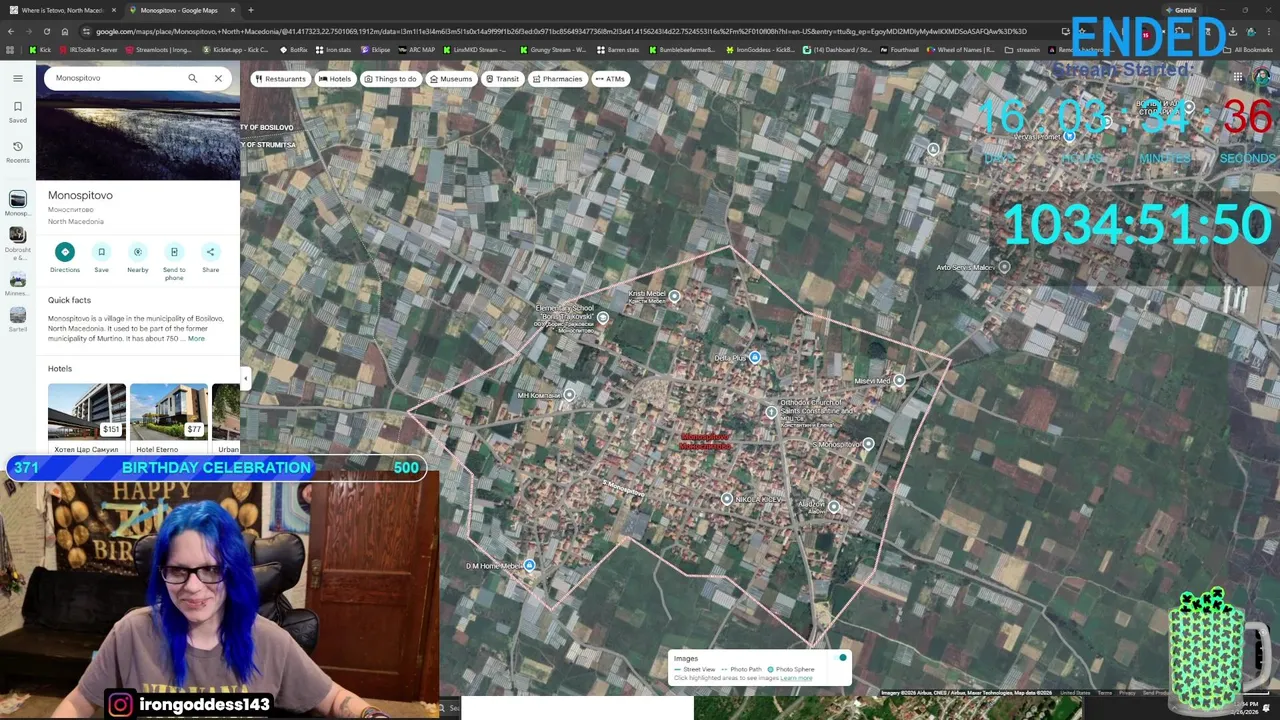Open browser three-dot menu

pos(1270,31)
